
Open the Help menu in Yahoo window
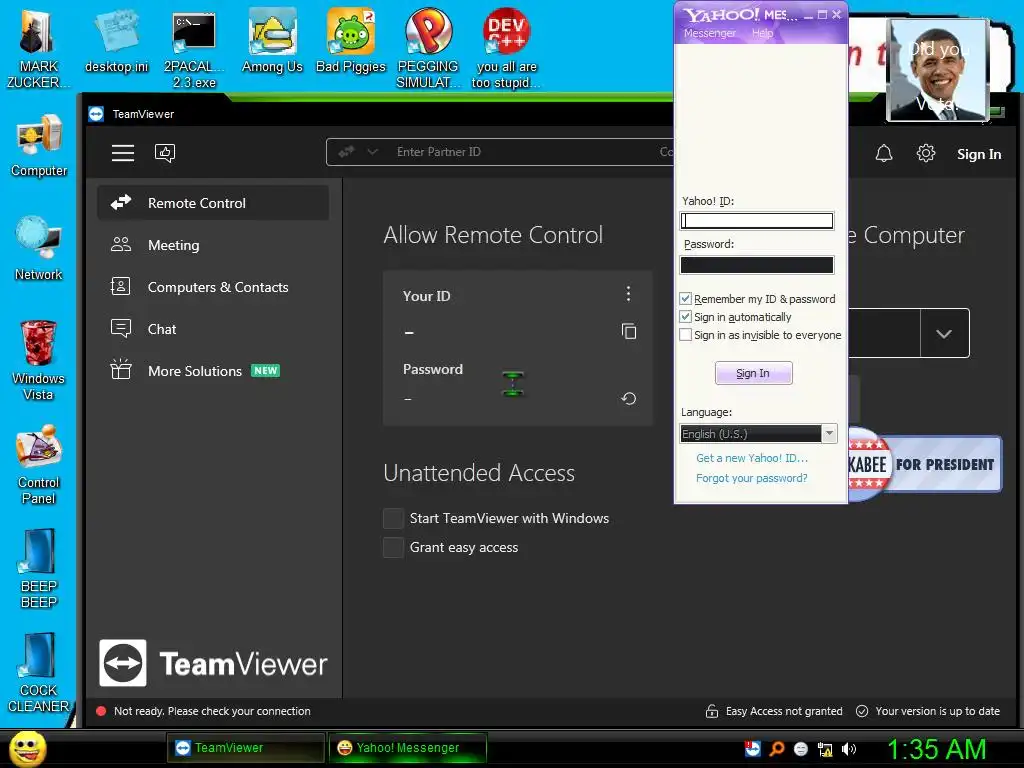(x=762, y=33)
